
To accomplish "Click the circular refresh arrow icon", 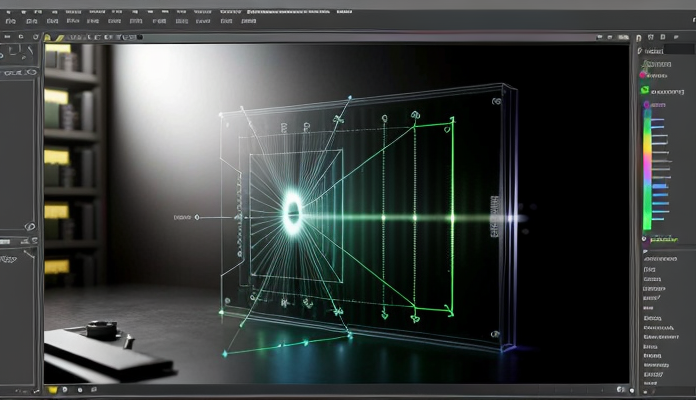I will click(x=35, y=37).
